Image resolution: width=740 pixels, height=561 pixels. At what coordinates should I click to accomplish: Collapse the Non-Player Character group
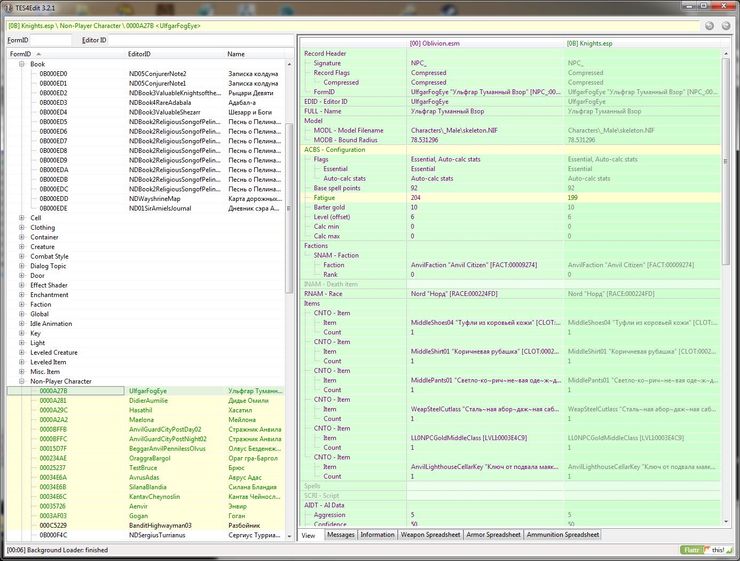point(22,381)
